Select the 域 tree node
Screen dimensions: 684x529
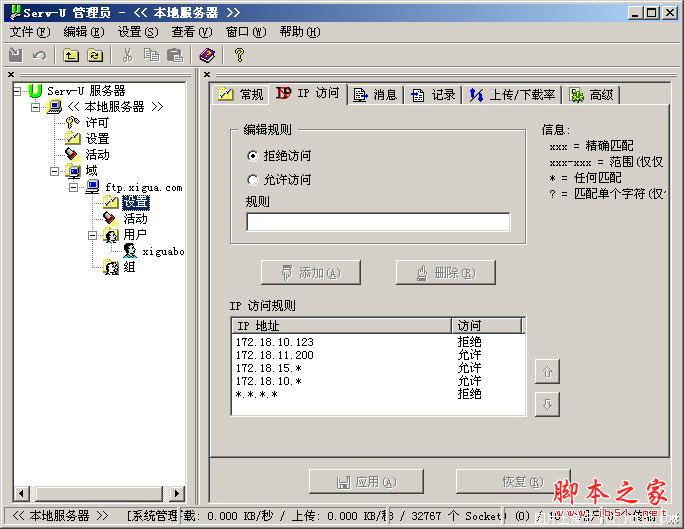pyautogui.click(x=91, y=171)
